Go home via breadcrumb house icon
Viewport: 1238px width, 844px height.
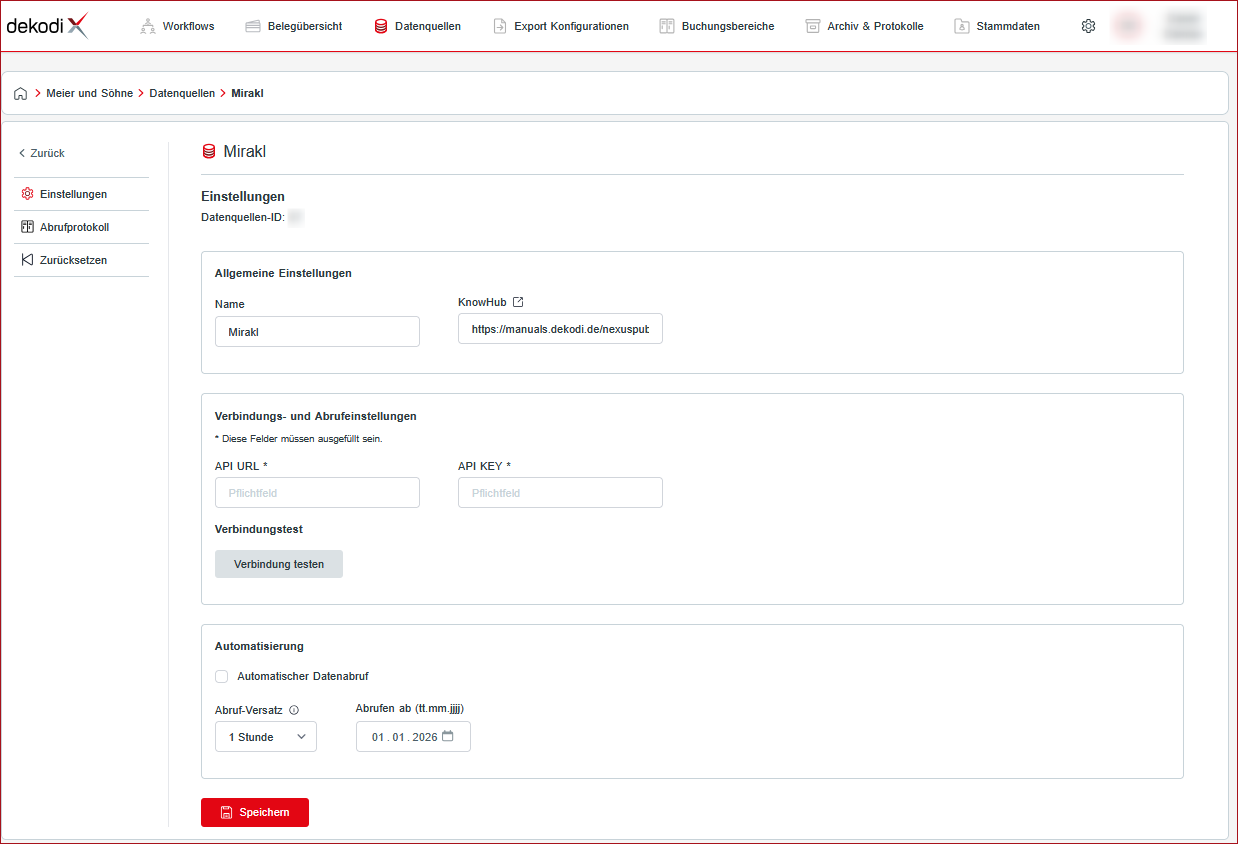[x=21, y=93]
